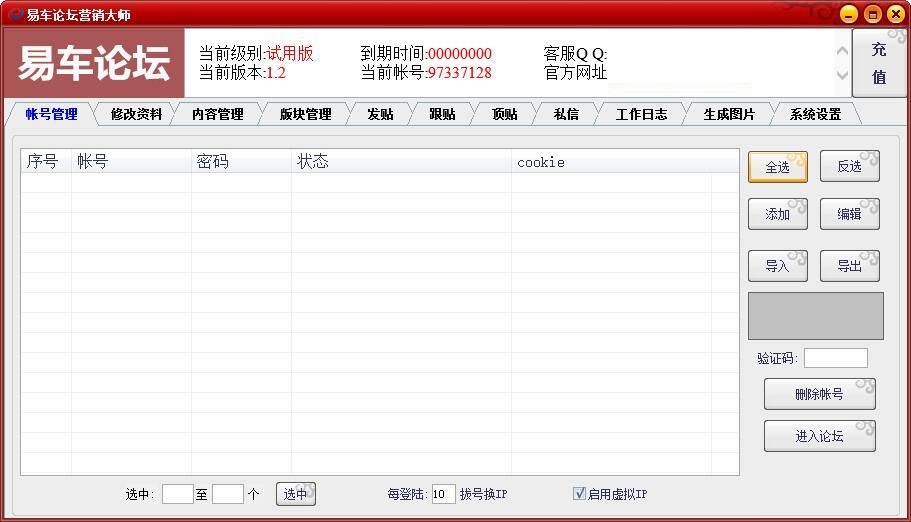The width and height of the screenshot is (911, 522).
Task: Click the 选中 button at bottom
Action: point(296,494)
